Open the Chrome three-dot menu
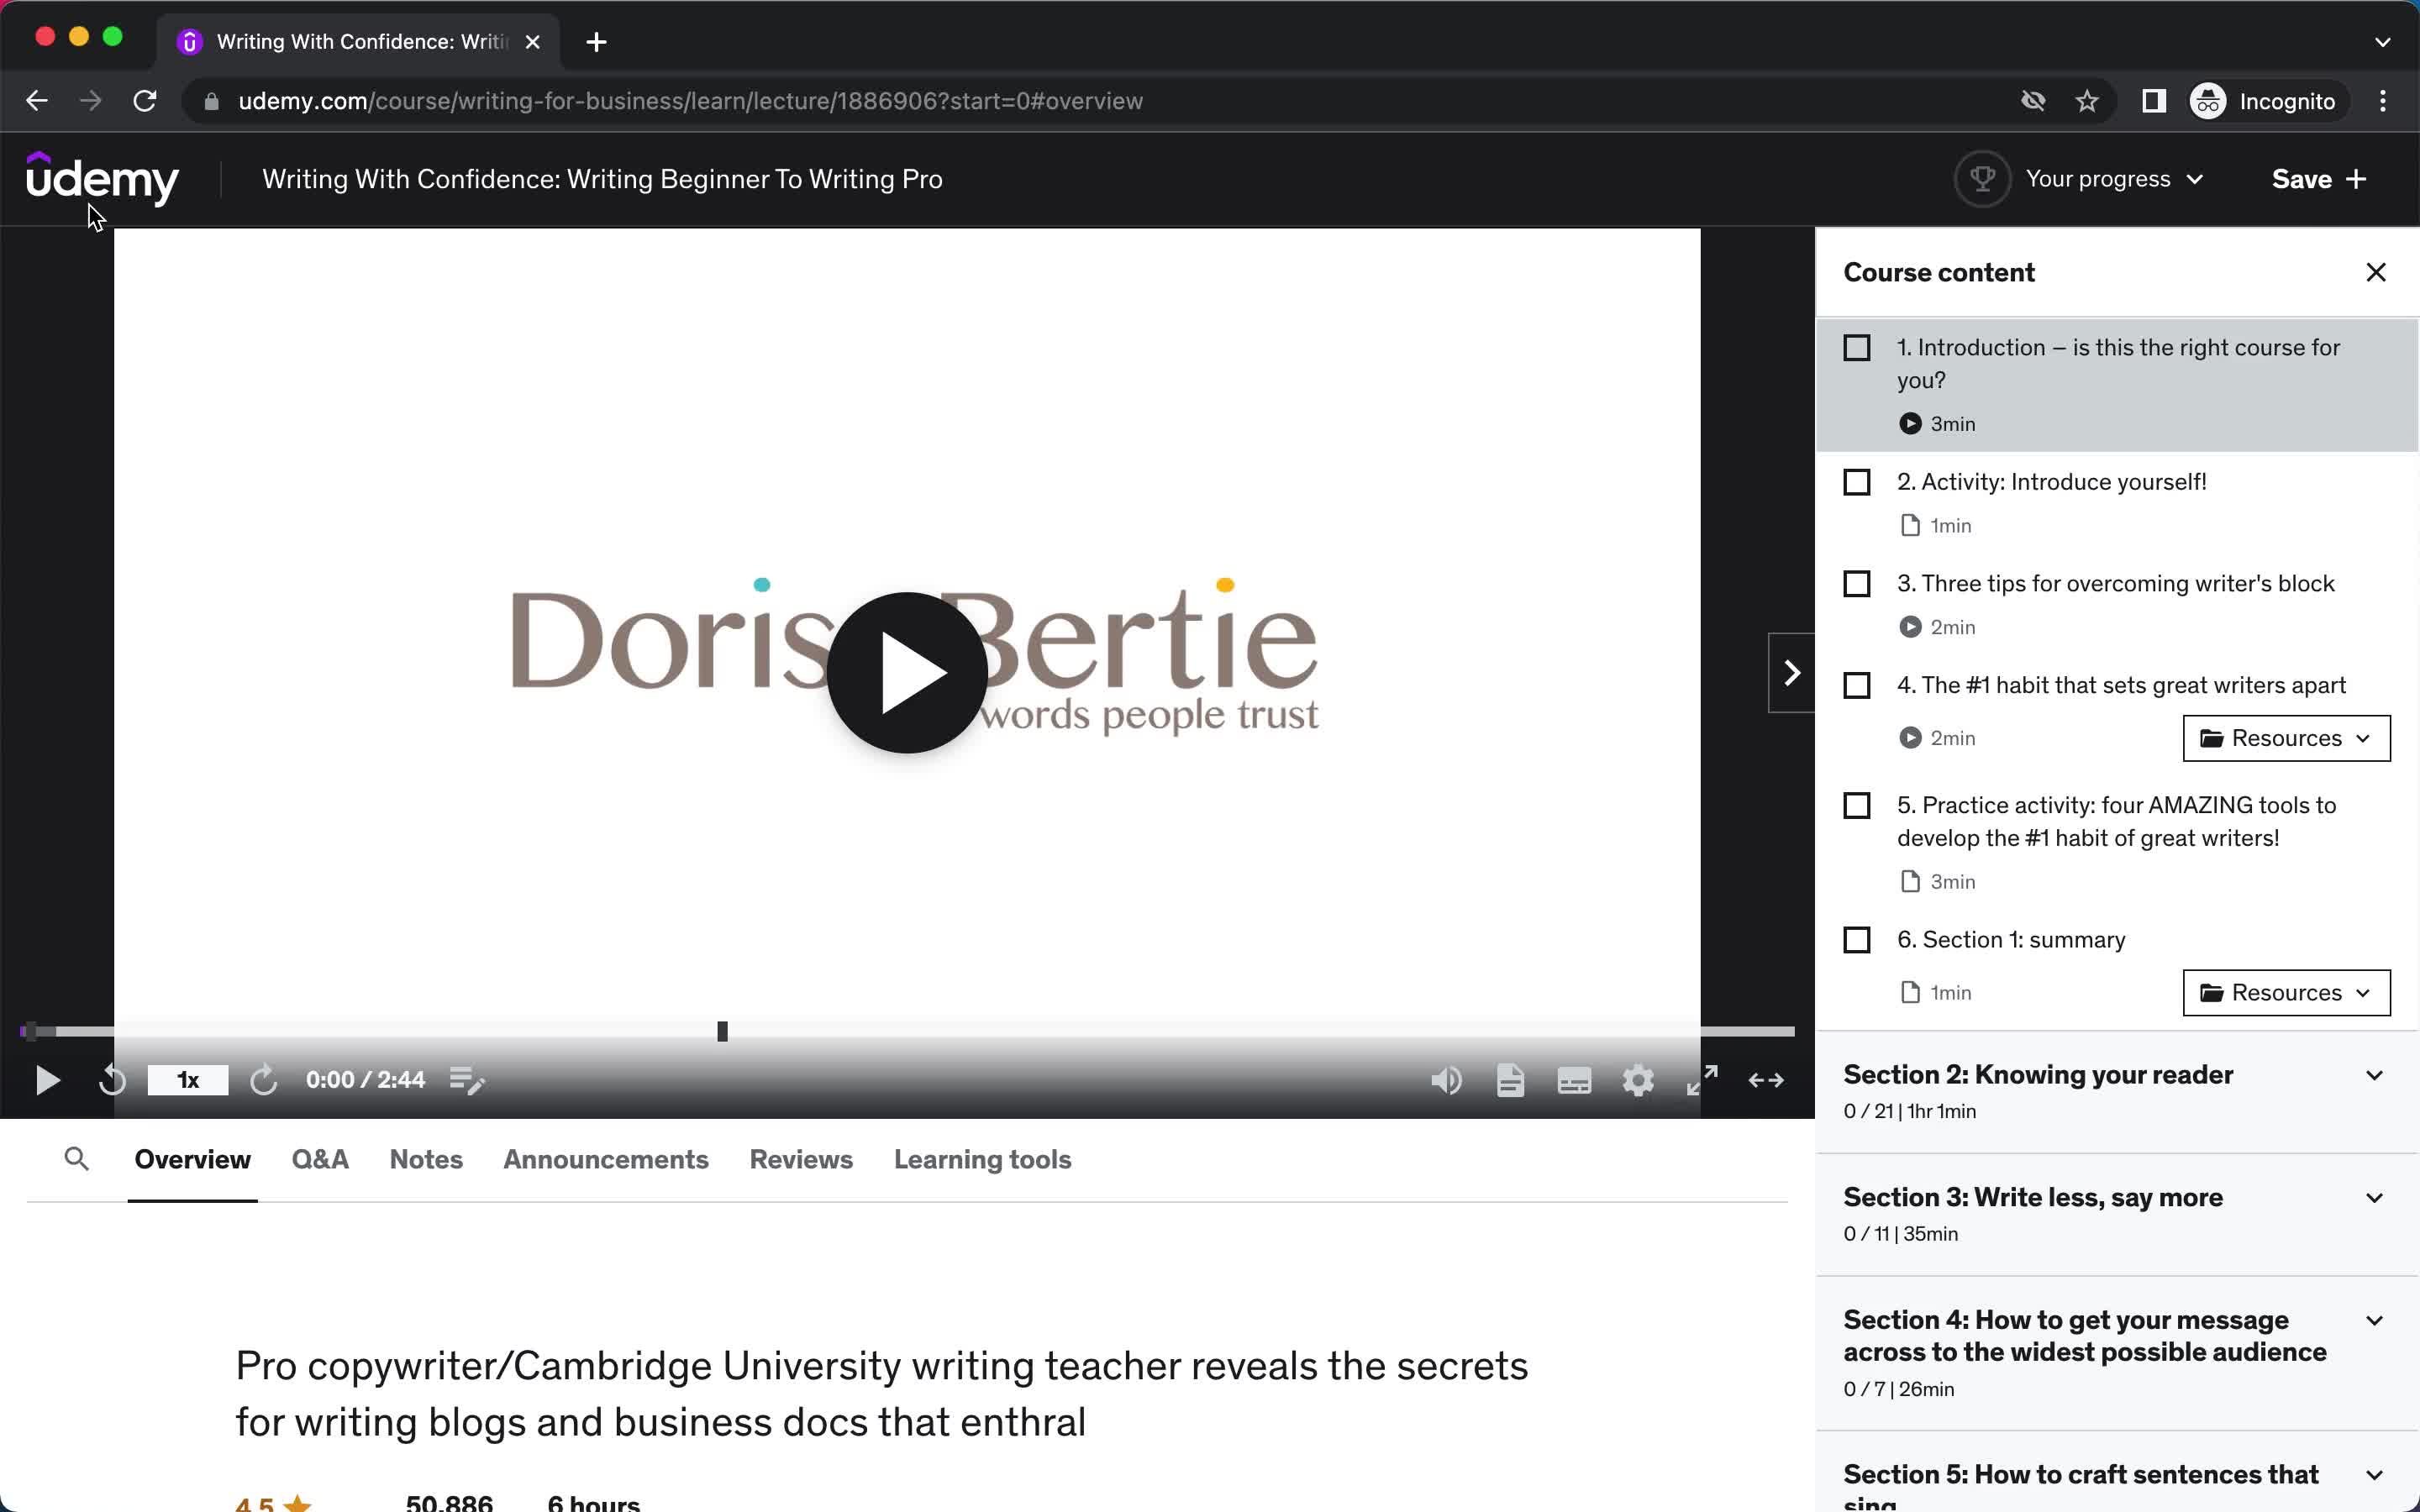This screenshot has height=1512, width=2420. click(x=2383, y=101)
